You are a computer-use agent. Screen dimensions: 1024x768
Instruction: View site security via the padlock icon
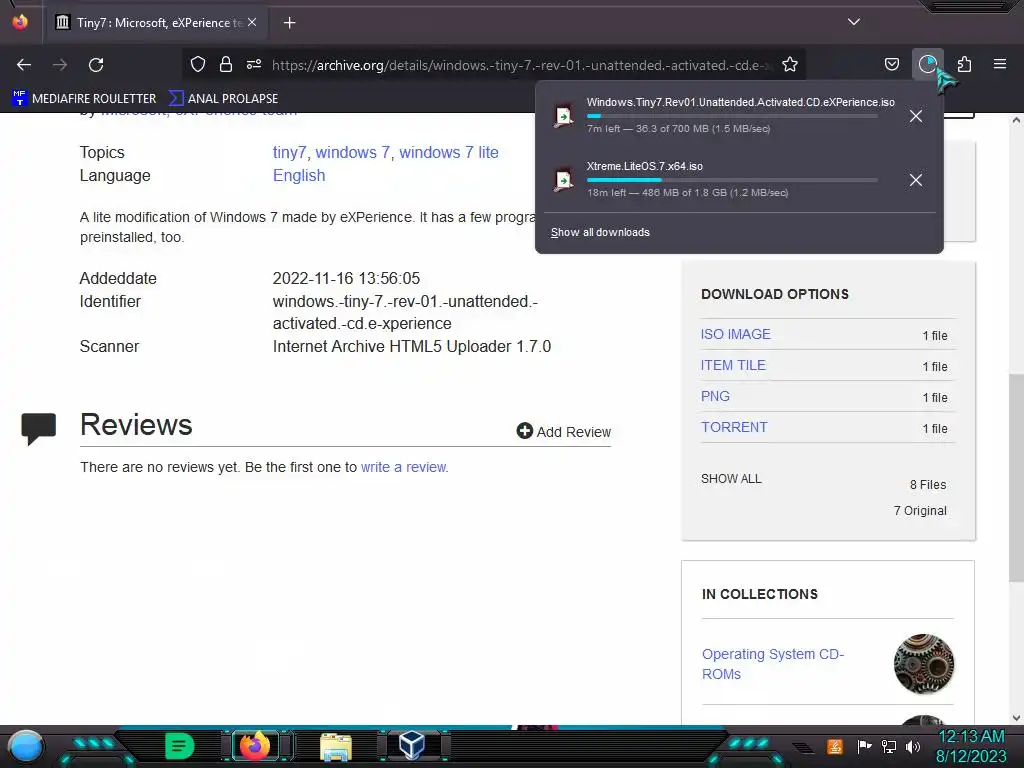(226, 65)
